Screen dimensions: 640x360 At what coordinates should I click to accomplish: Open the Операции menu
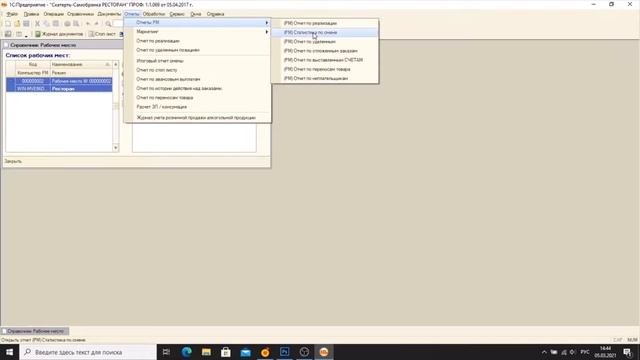(53, 14)
